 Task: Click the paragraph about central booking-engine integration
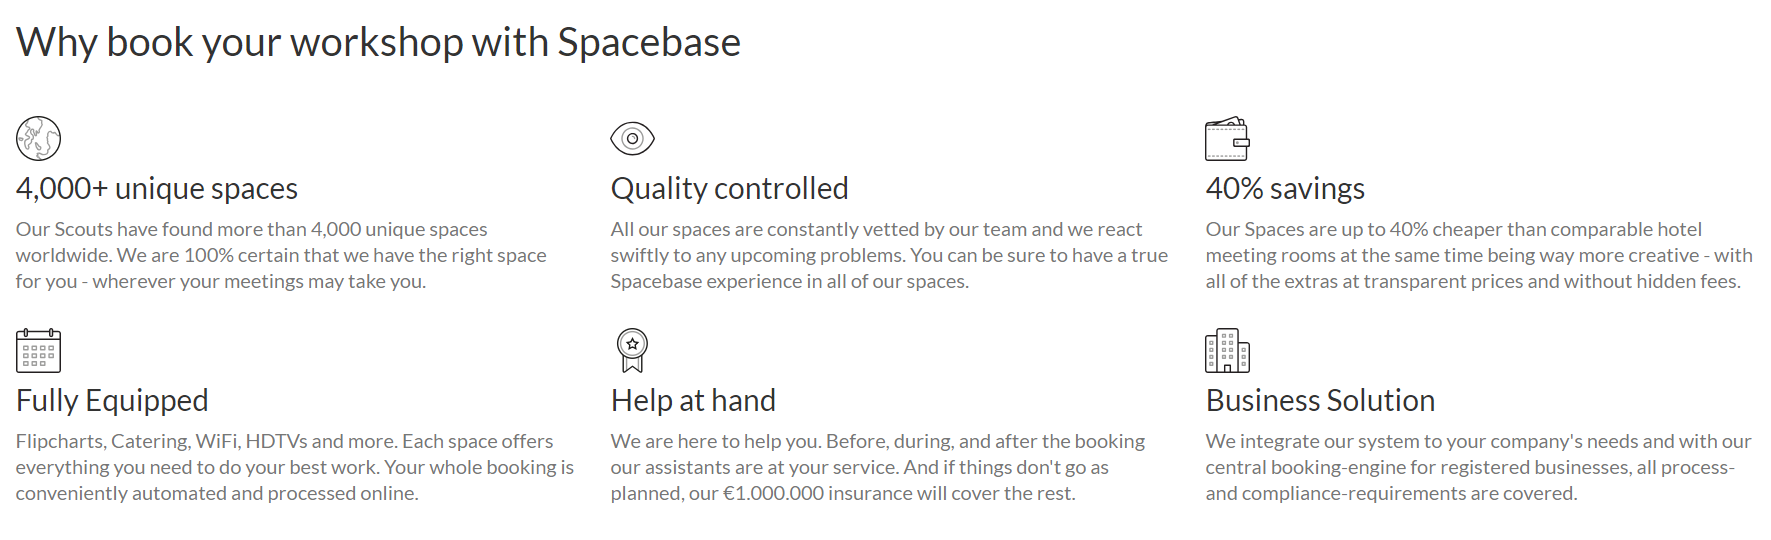(1478, 467)
